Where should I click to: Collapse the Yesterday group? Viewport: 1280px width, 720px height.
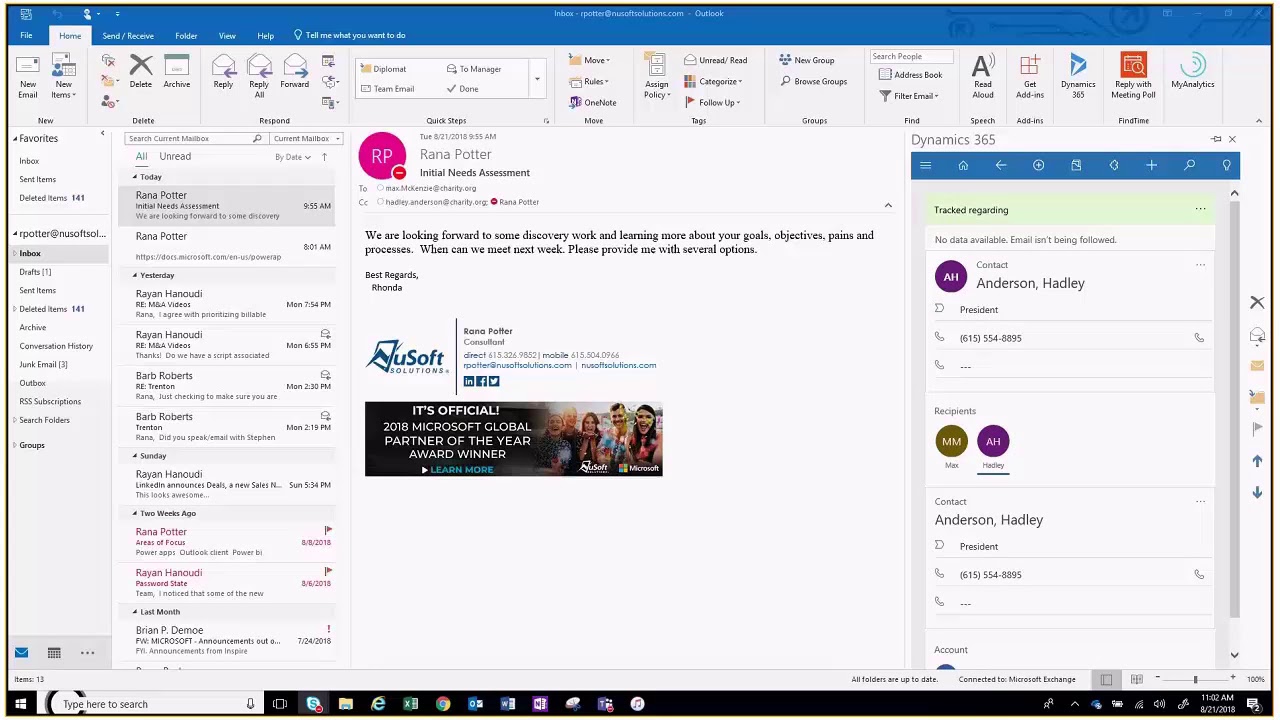click(135, 275)
